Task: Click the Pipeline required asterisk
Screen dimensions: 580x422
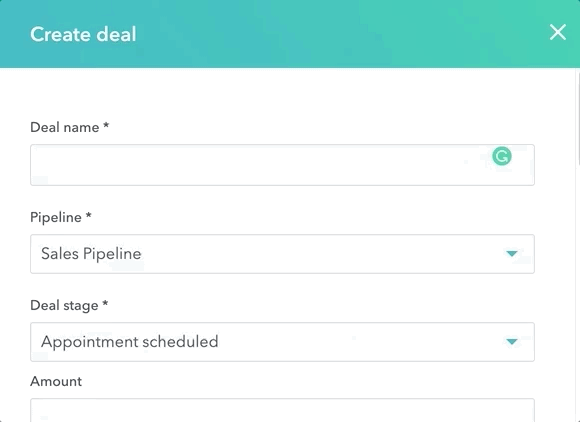Action: tap(88, 215)
